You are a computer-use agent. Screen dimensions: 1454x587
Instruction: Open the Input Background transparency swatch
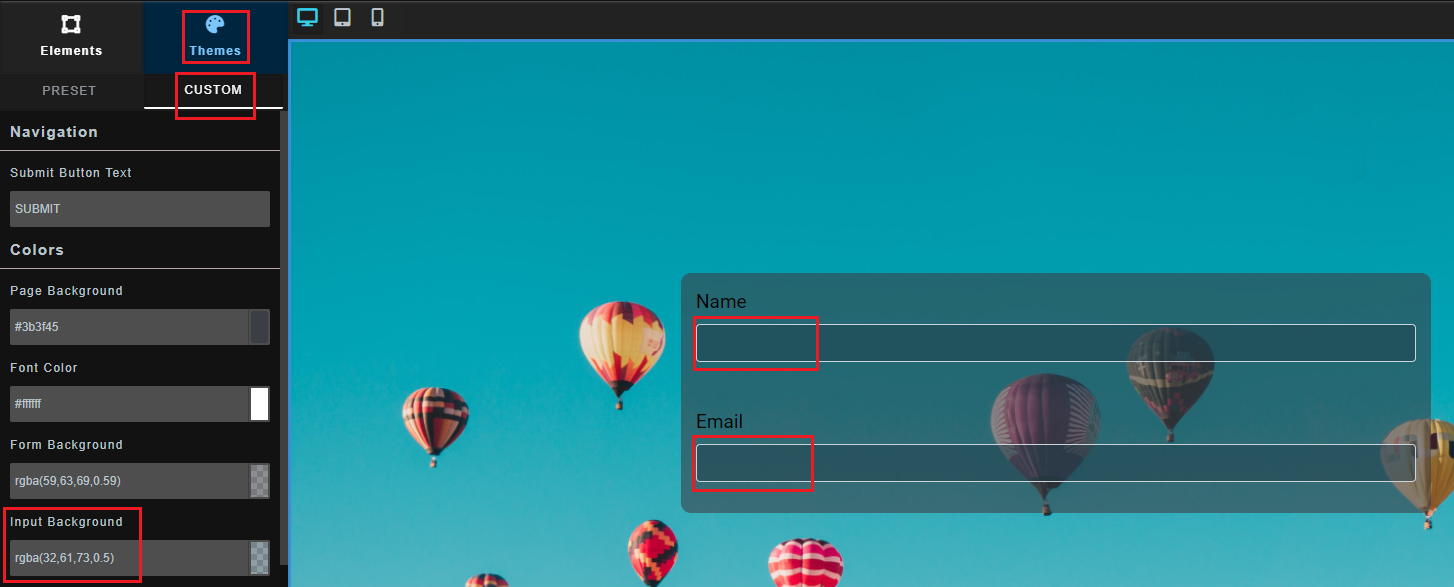pyautogui.click(x=260, y=558)
